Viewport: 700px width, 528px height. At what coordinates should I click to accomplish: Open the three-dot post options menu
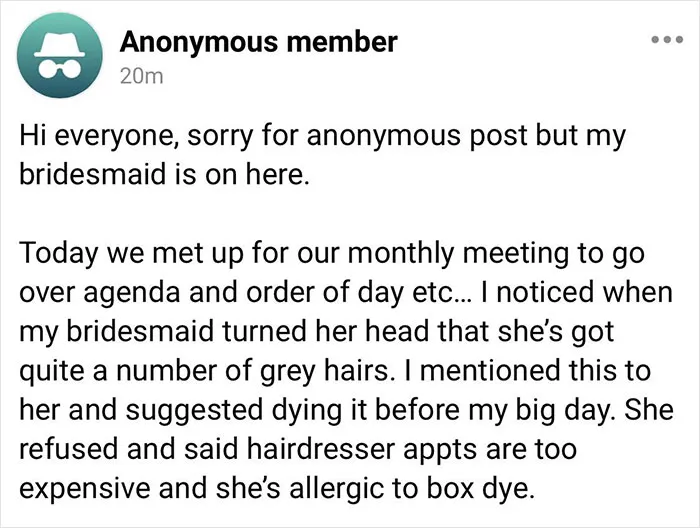[667, 40]
